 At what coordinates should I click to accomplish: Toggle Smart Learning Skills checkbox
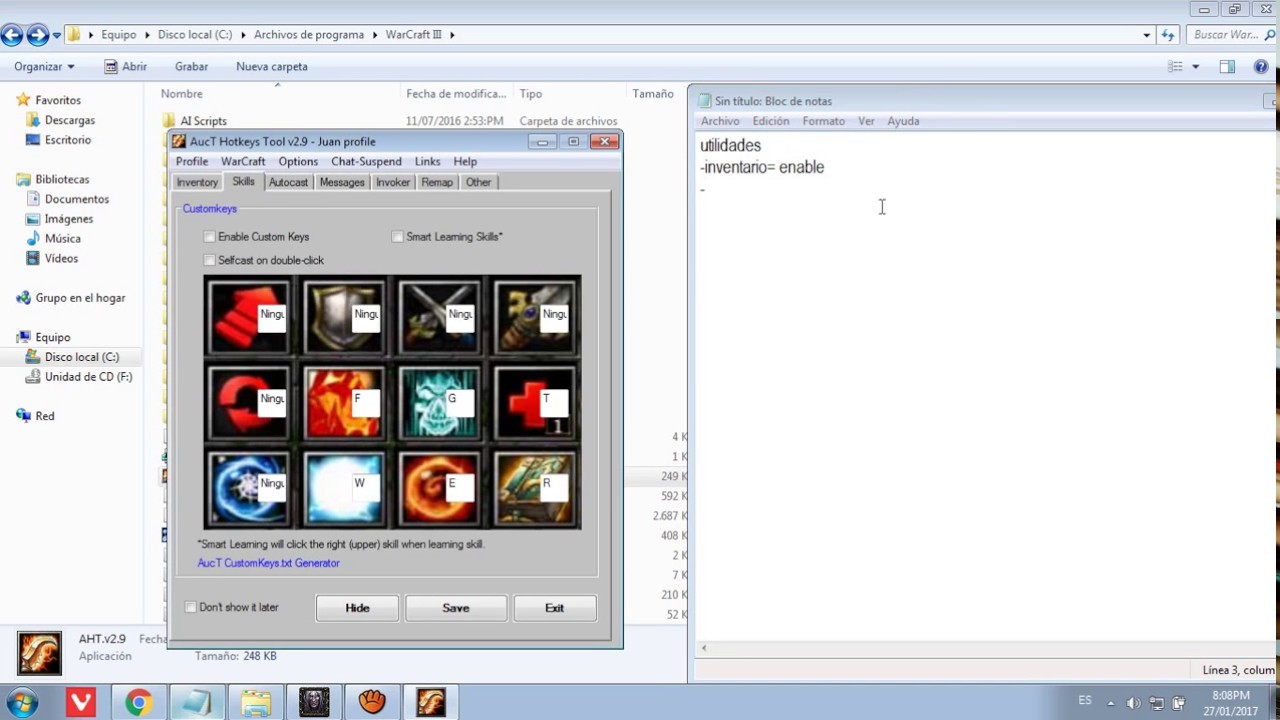pyautogui.click(x=397, y=237)
